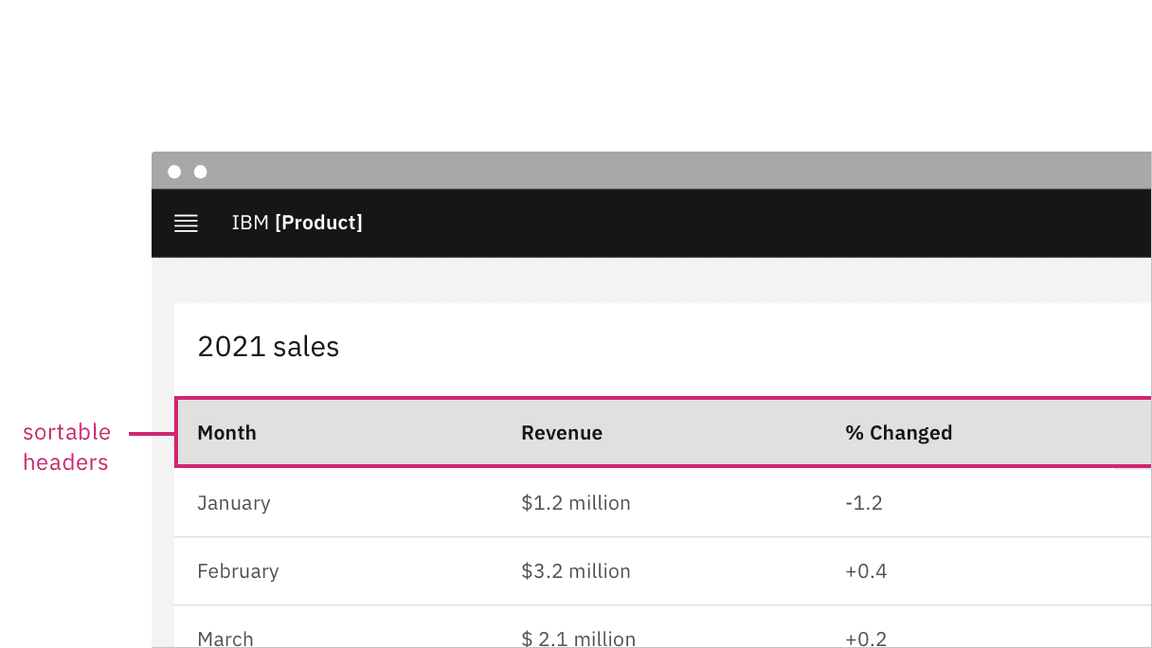The height and width of the screenshot is (648, 1152).
Task: Click the pink sortable headers annotation label
Action: (67, 447)
